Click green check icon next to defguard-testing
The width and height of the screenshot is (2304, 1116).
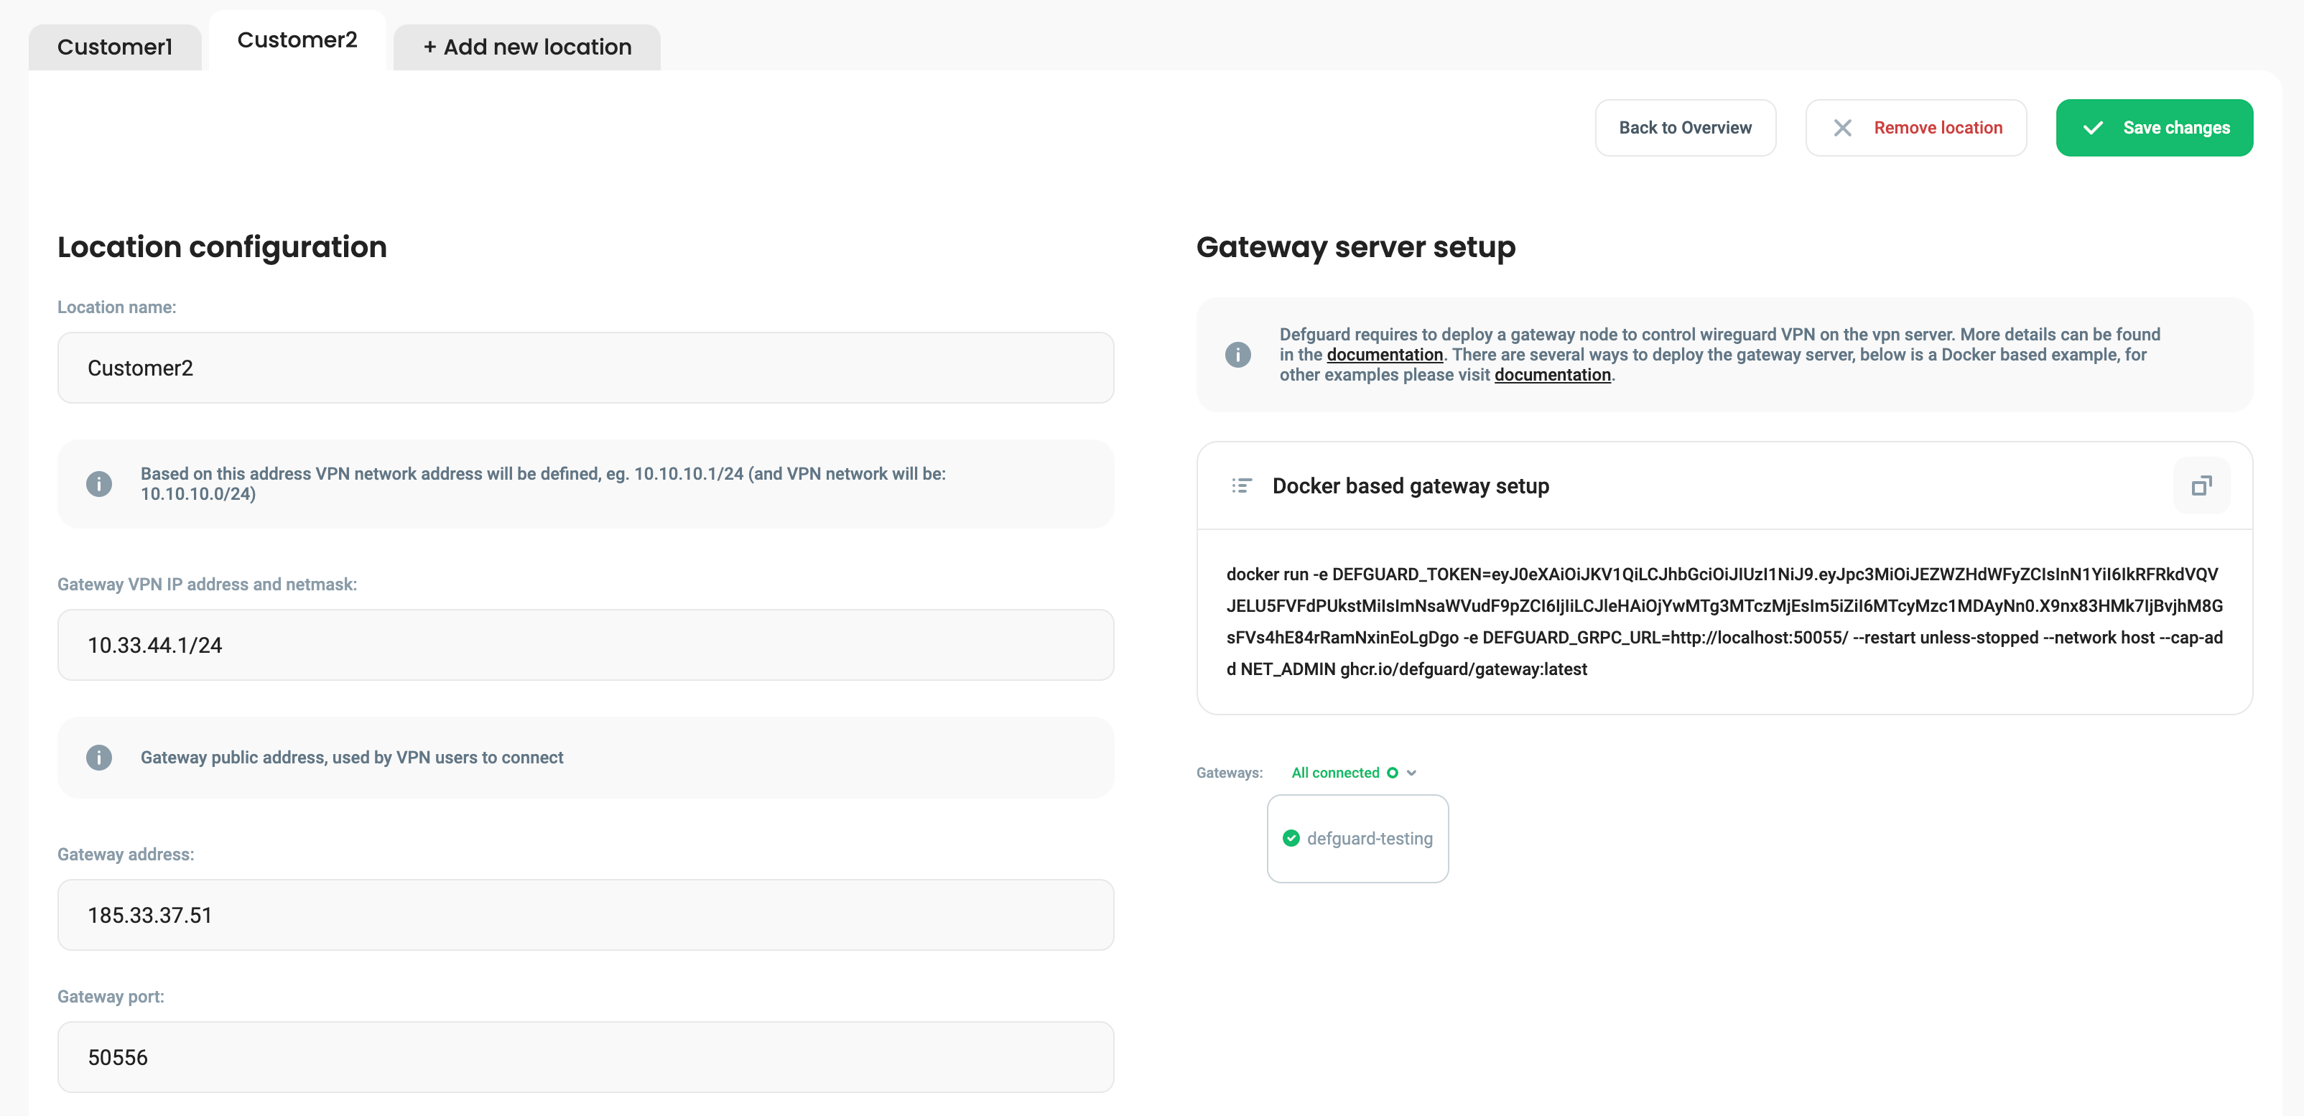[1291, 839]
